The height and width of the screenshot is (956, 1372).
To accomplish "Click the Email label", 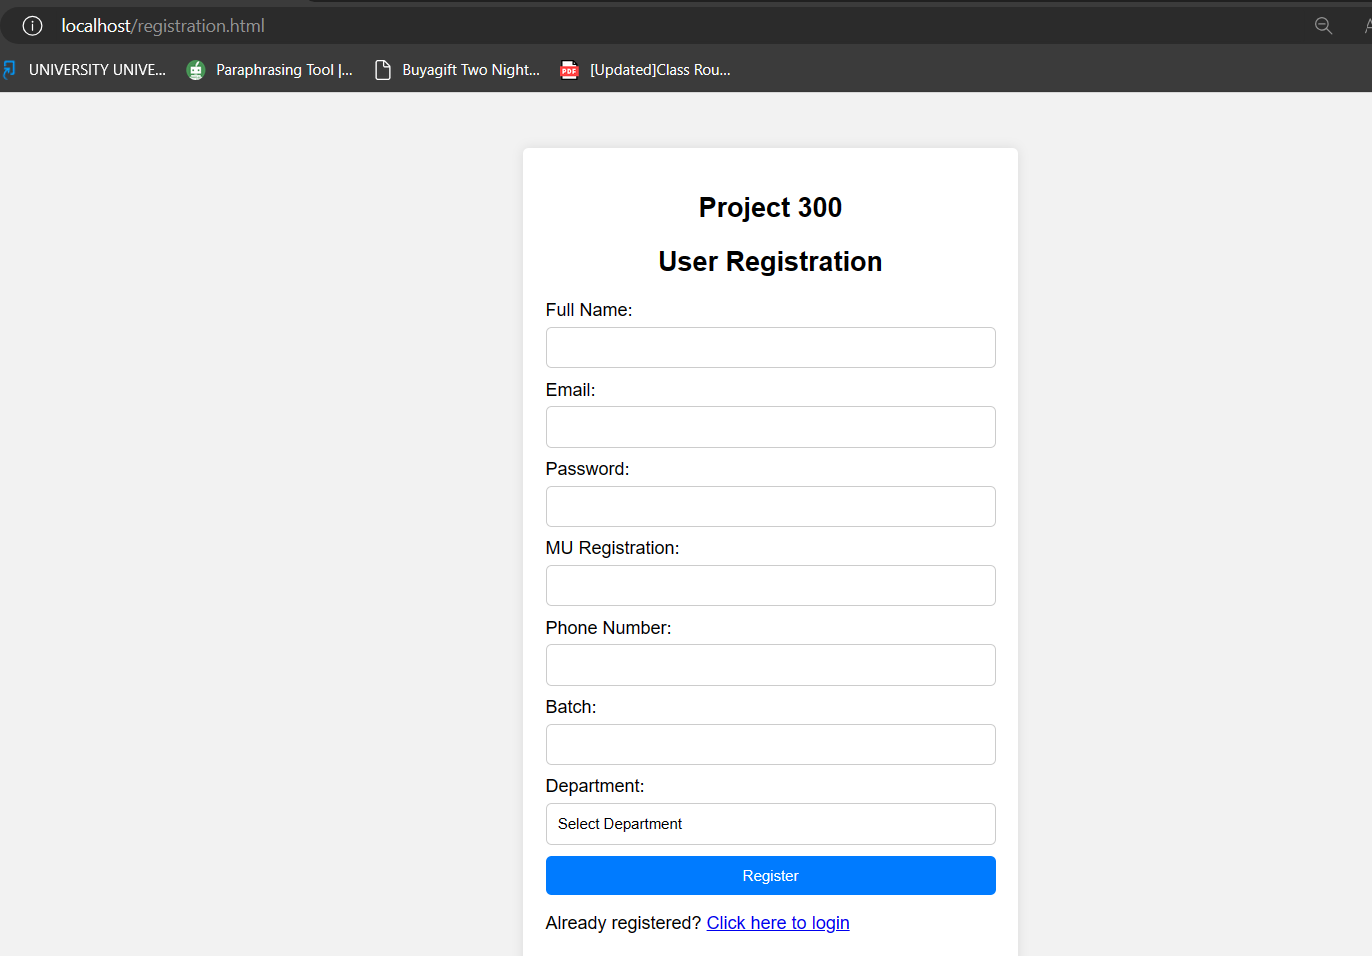I will tap(570, 390).
